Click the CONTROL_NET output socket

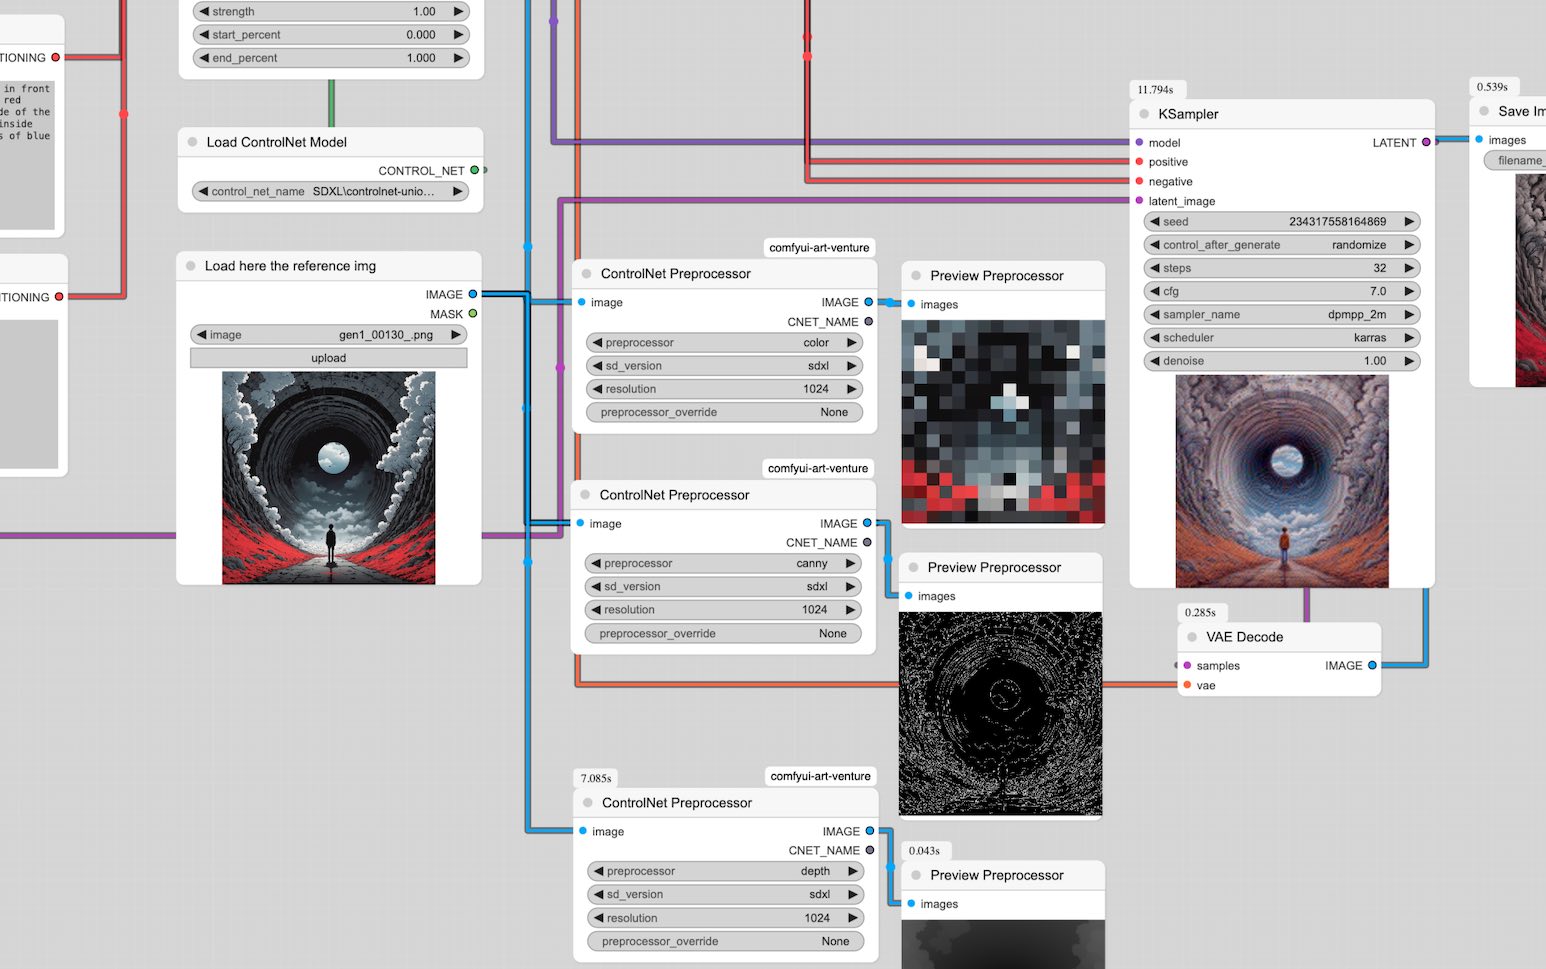click(x=474, y=170)
